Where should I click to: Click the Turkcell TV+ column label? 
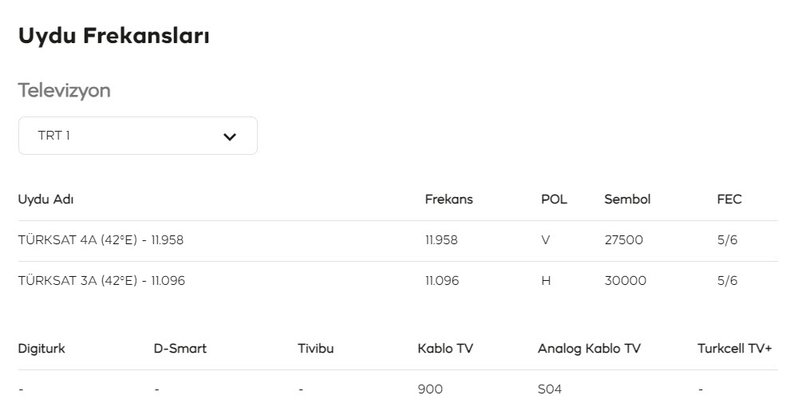pos(735,349)
